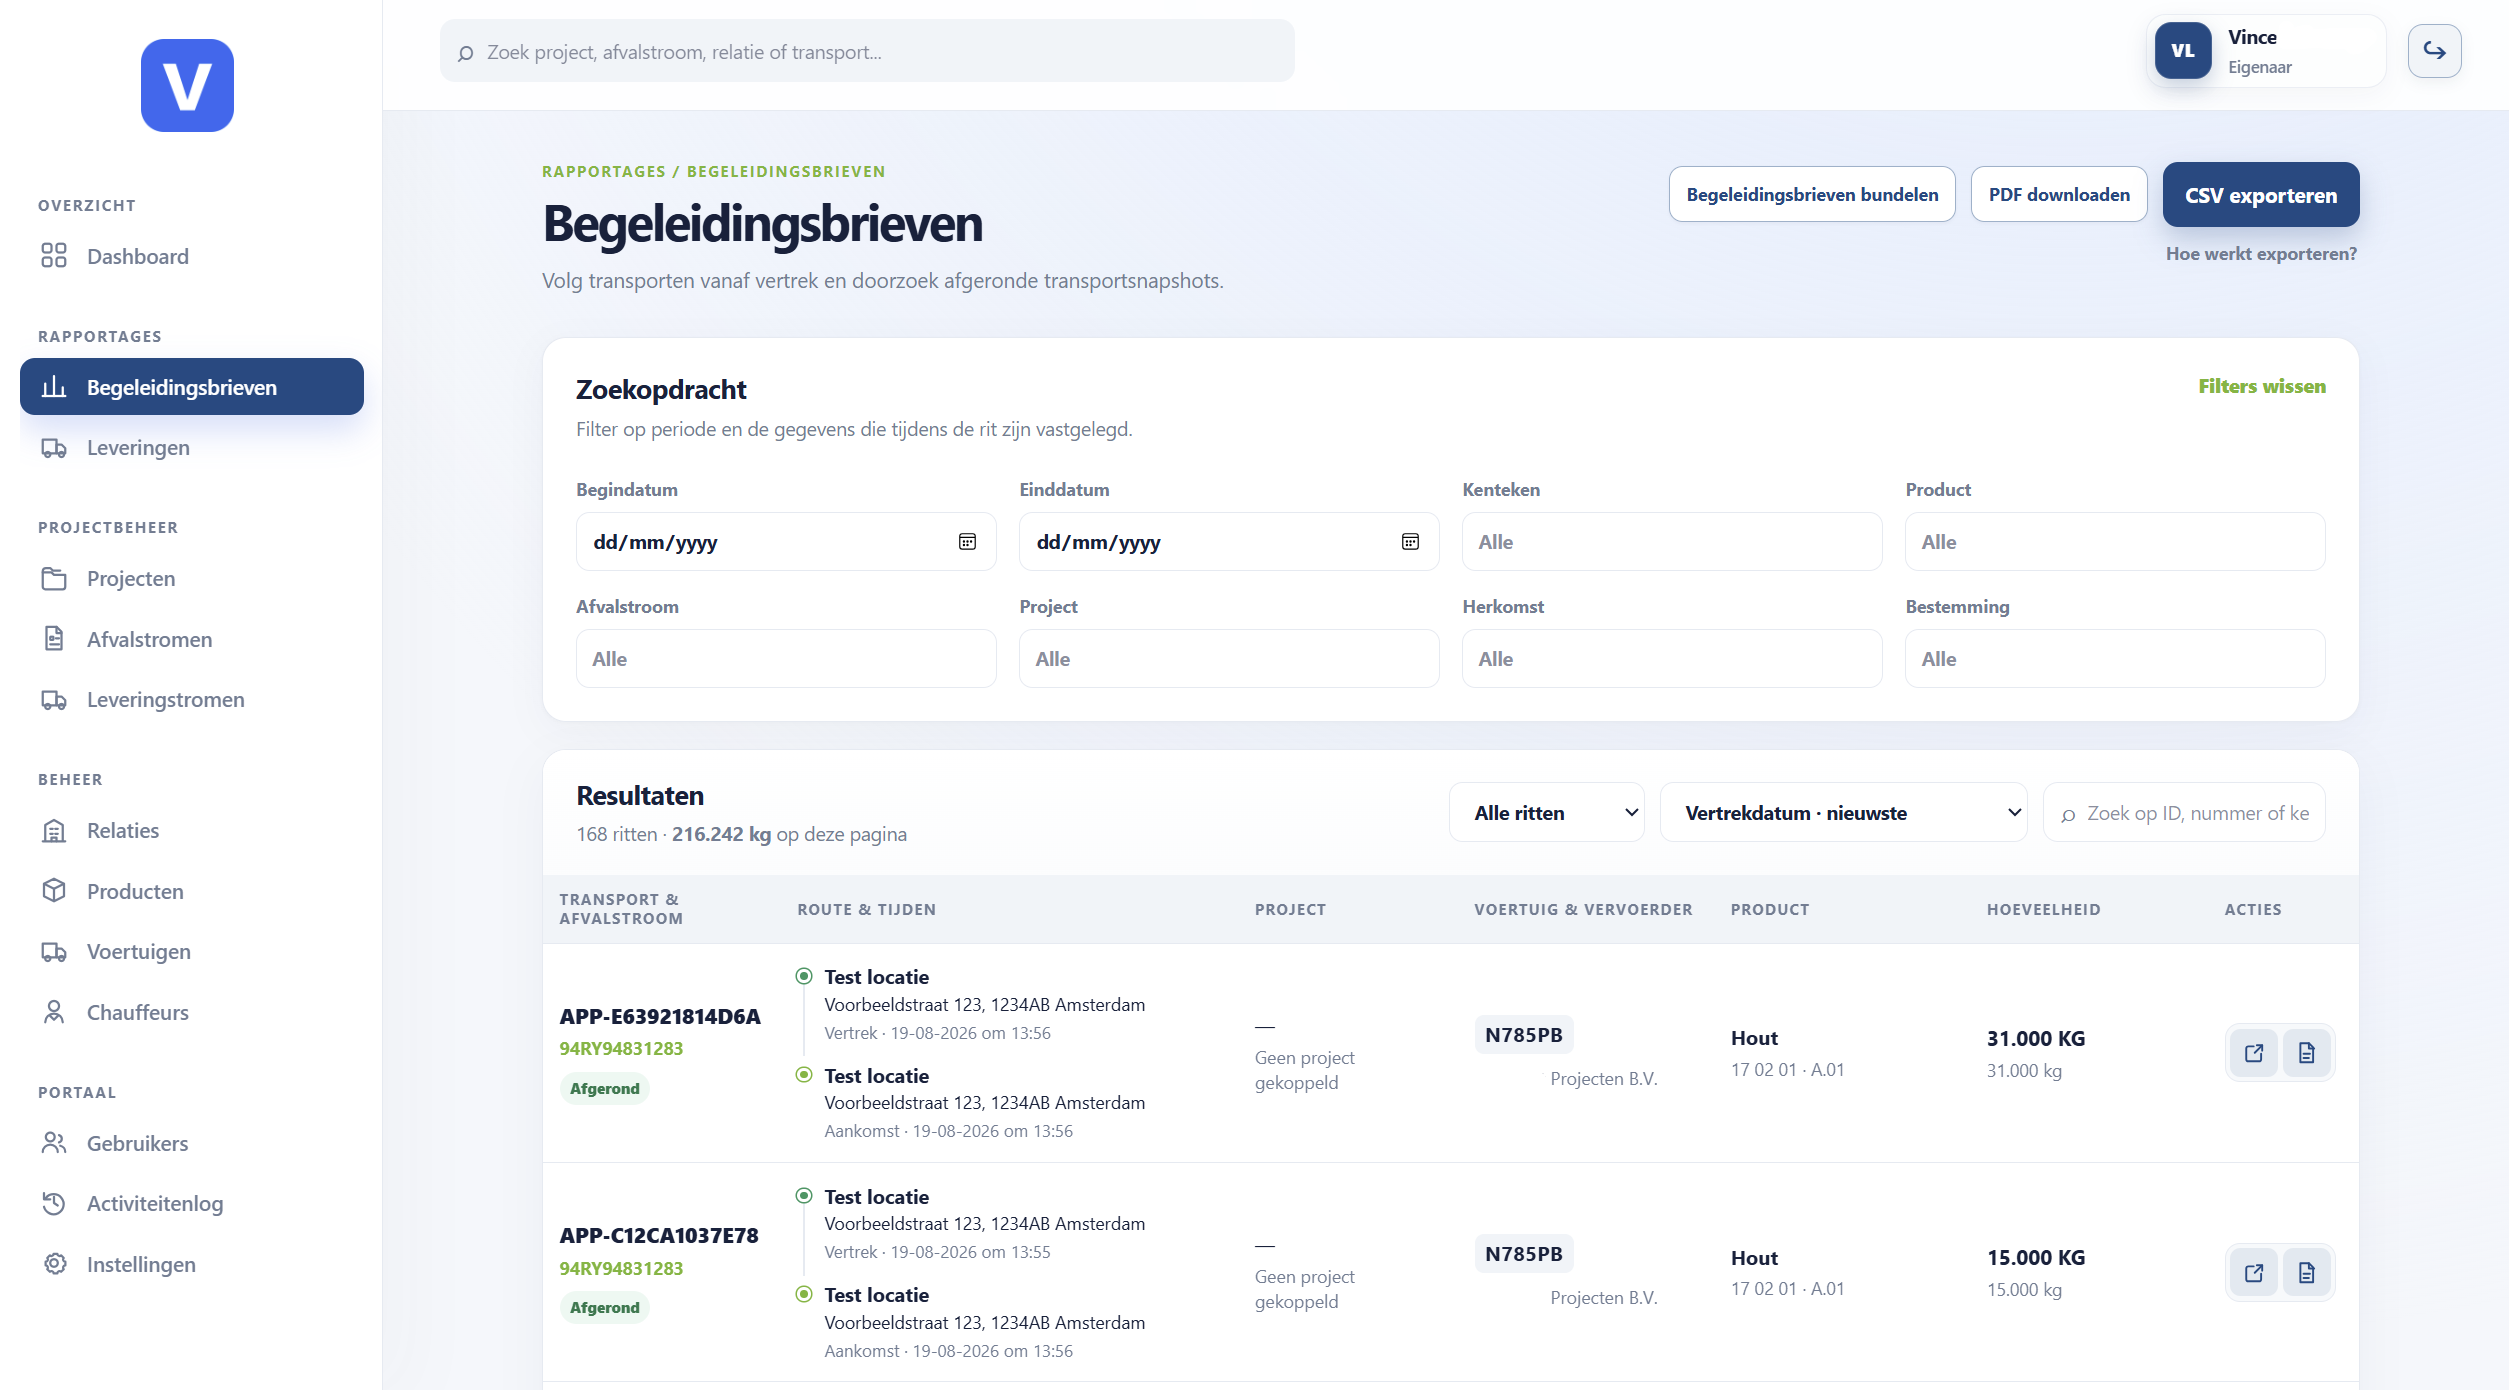Focus the global project search field
The height and width of the screenshot is (1390, 2509).
tap(867, 52)
